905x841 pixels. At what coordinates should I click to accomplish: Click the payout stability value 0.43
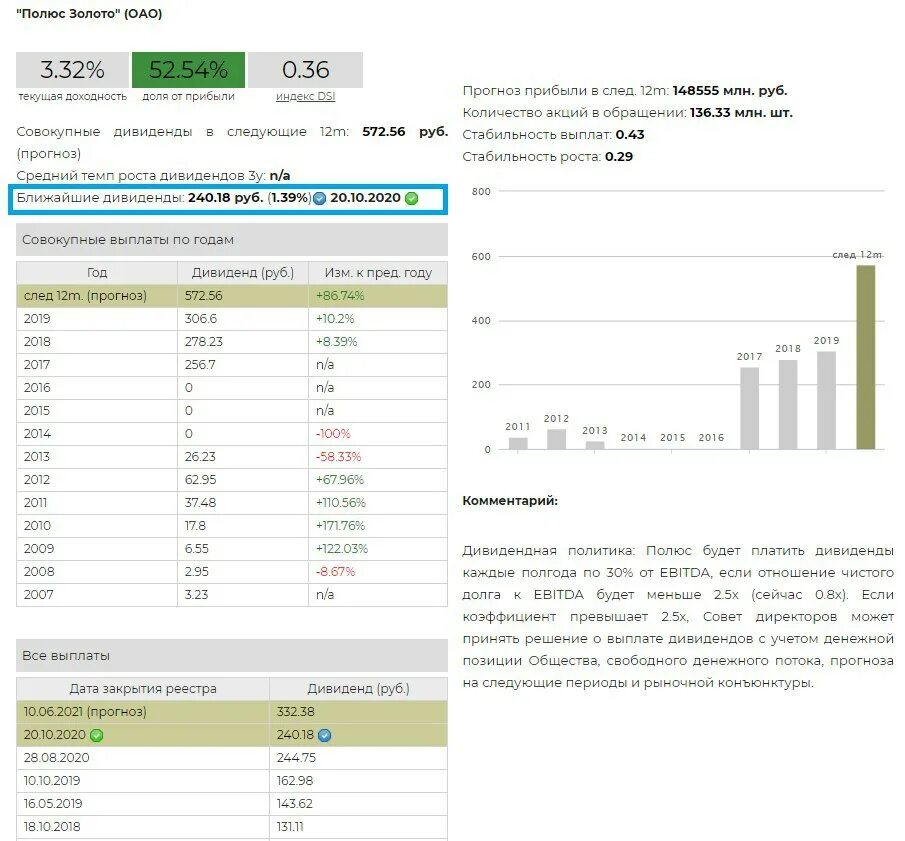pos(630,134)
